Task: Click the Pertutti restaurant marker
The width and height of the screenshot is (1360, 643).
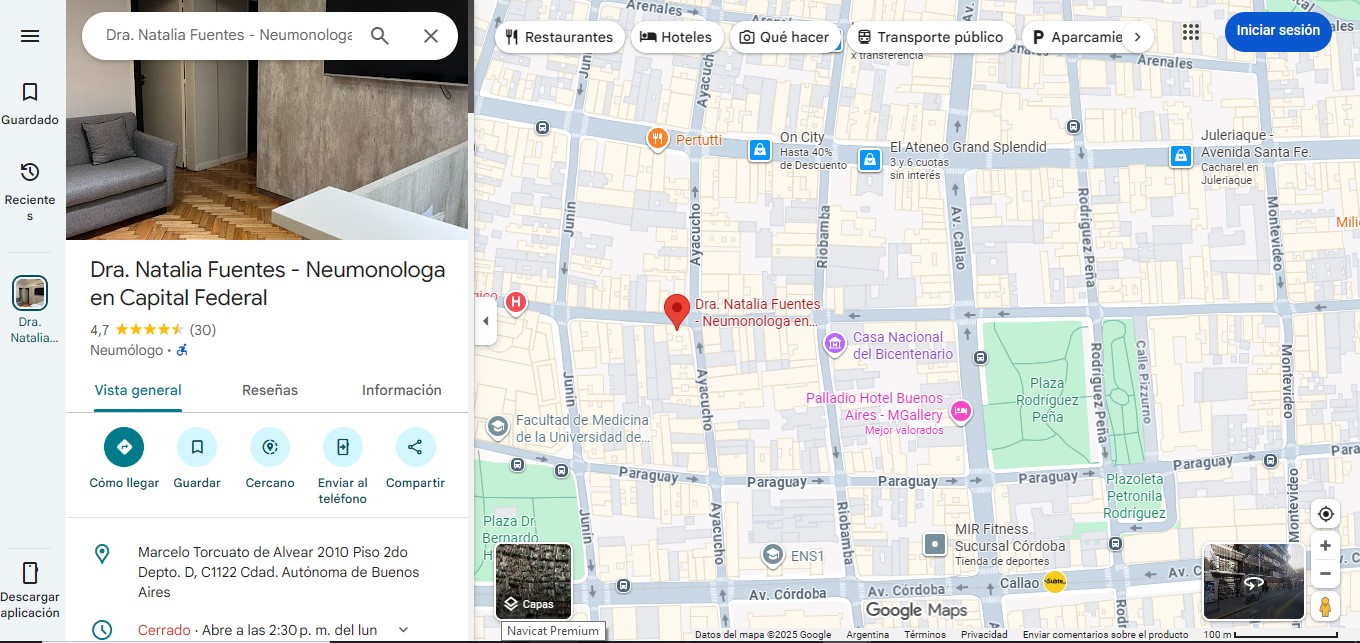Action: (657, 140)
